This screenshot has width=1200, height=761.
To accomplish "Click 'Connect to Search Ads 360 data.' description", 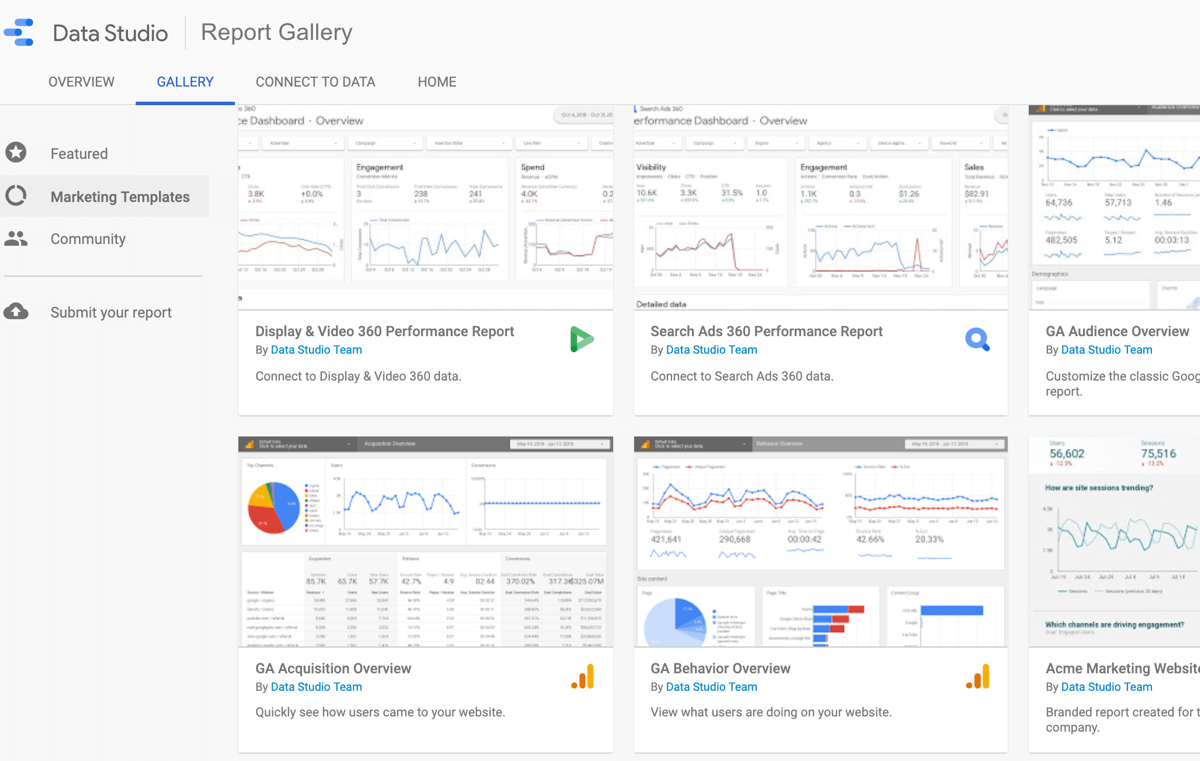I will point(742,377).
